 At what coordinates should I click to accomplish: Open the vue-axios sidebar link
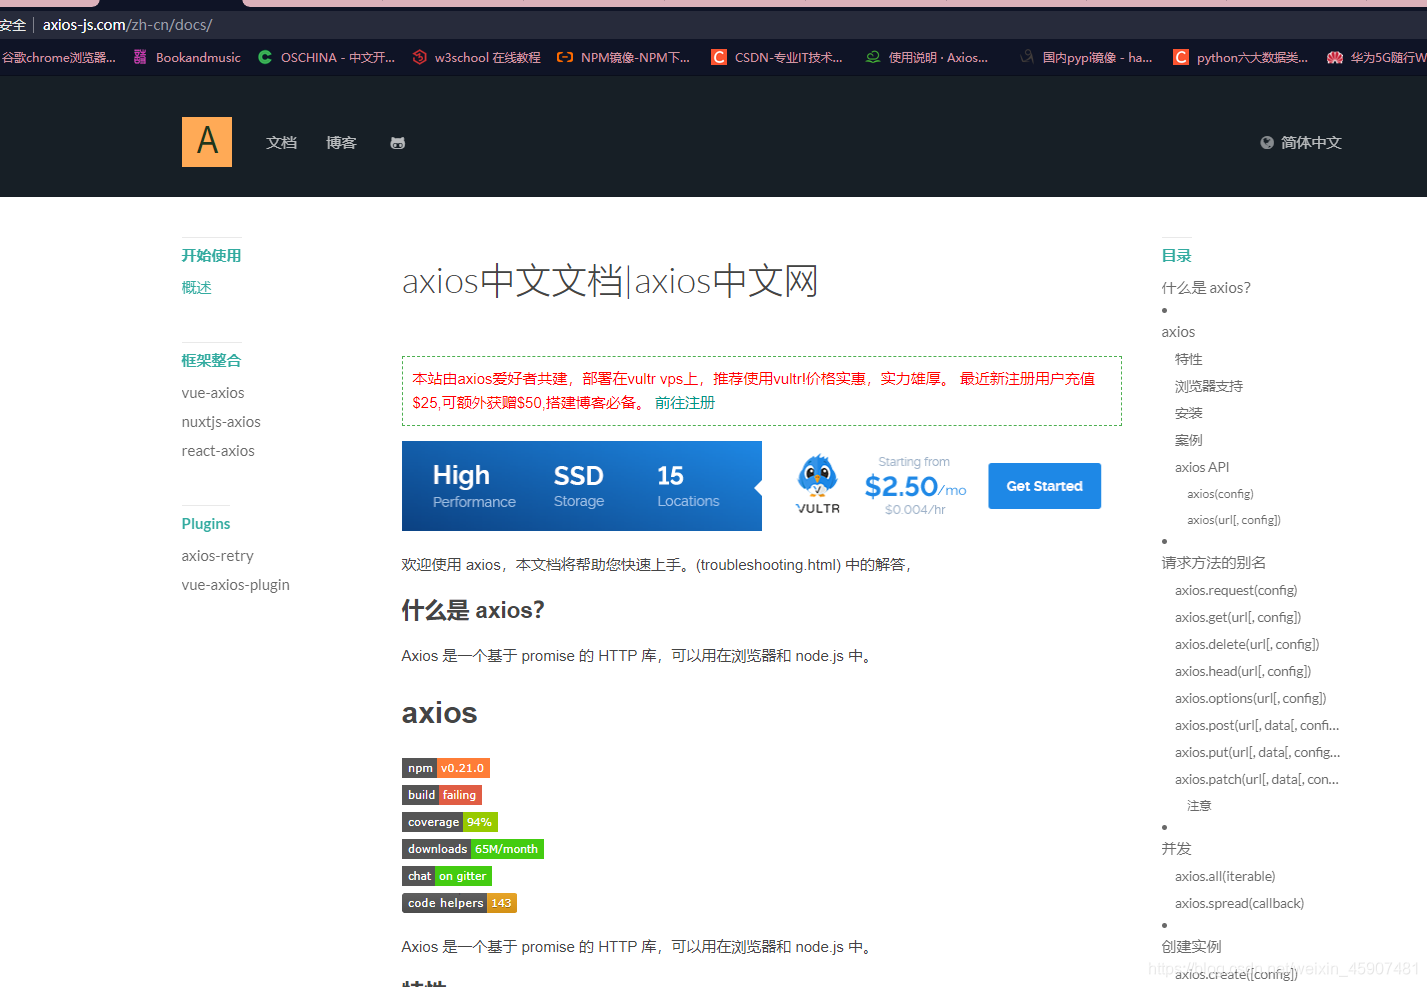(x=213, y=392)
